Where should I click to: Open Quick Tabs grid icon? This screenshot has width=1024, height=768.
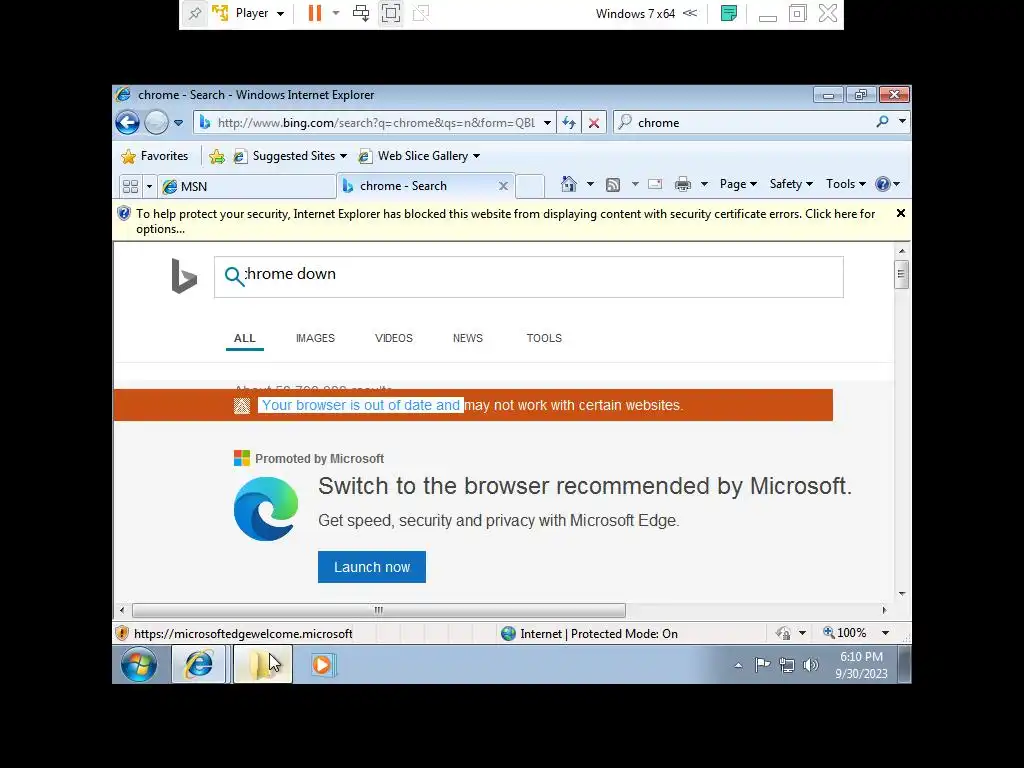pyautogui.click(x=131, y=186)
